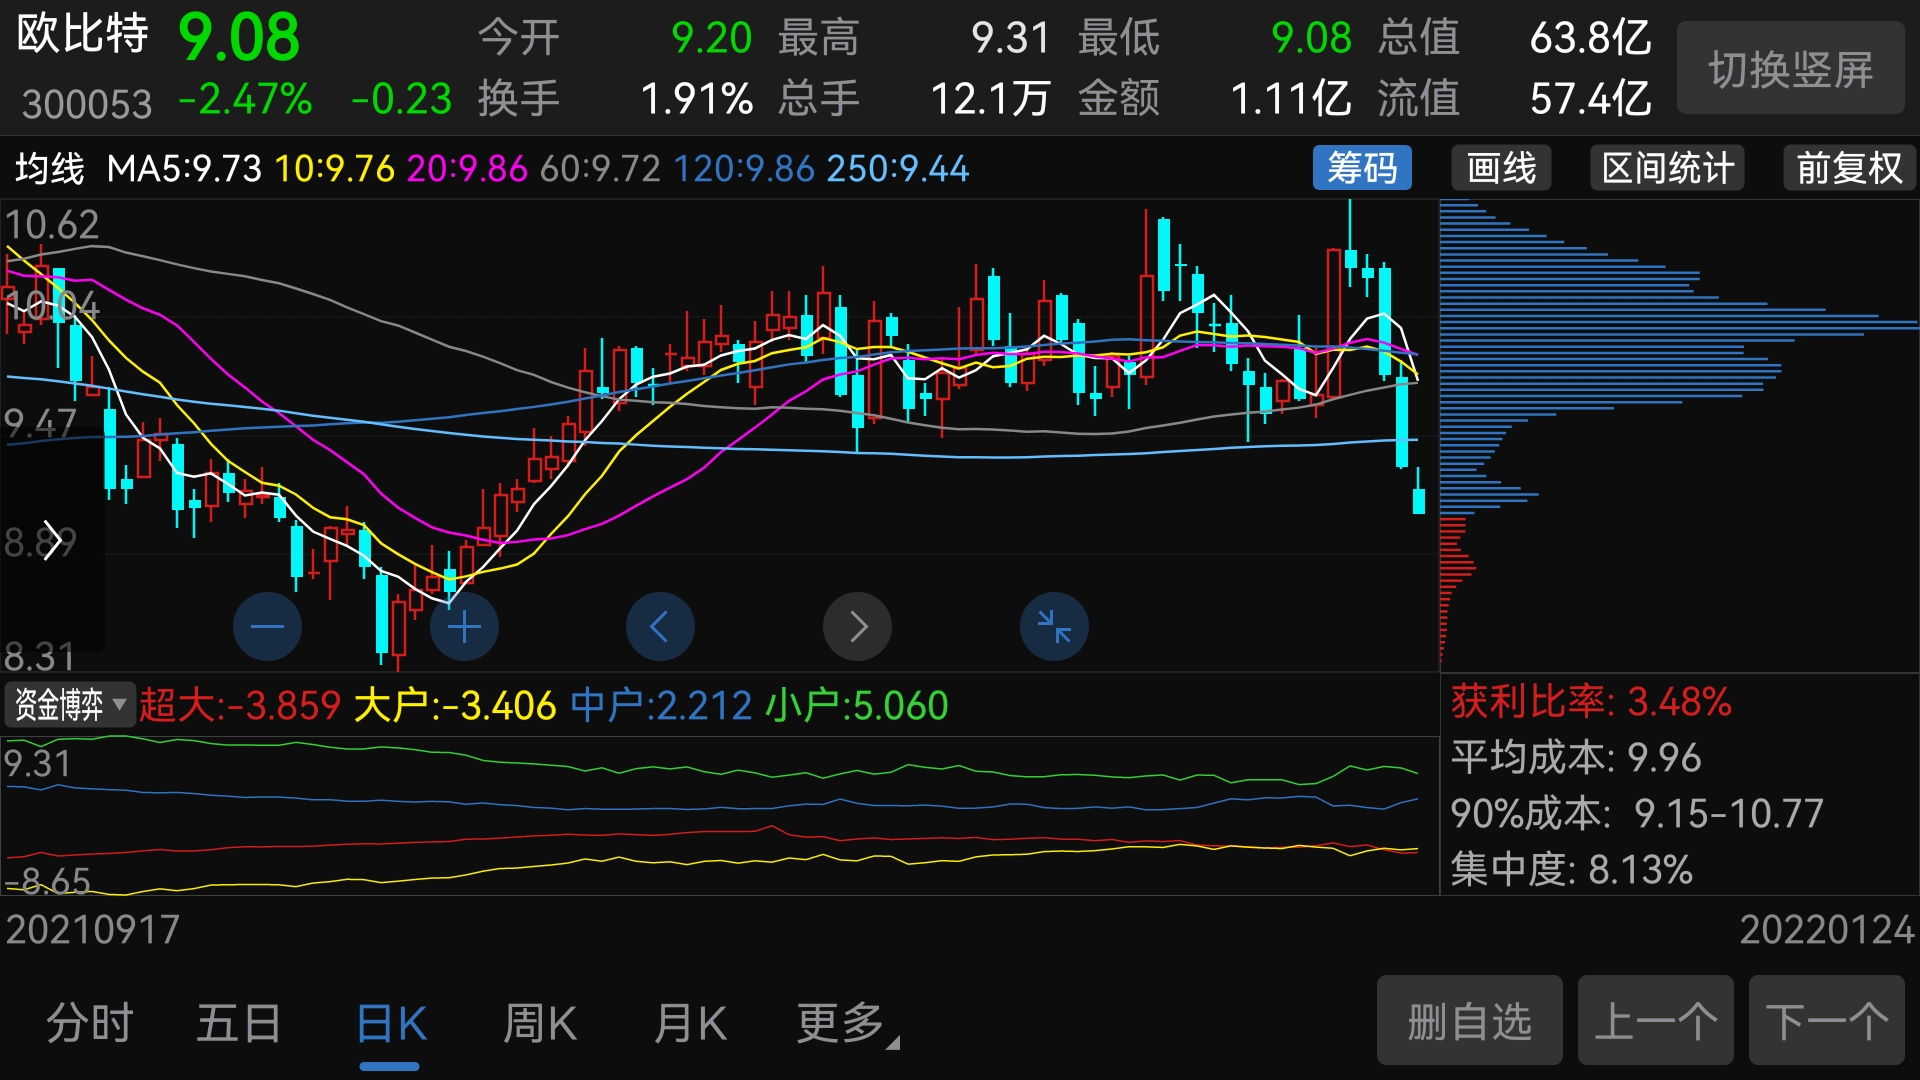Click magenta 20:9.86 MA value
Image resolution: width=1920 pixels, height=1080 pixels.
tap(467, 168)
